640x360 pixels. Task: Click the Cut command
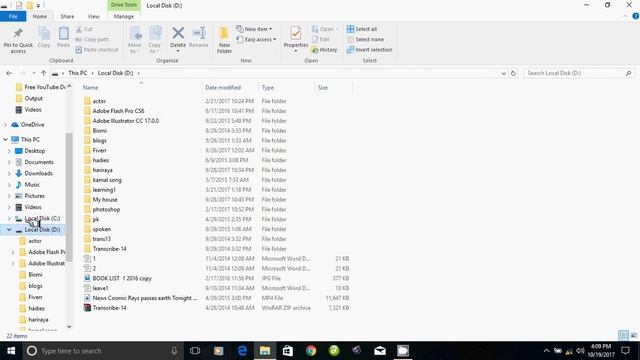(x=84, y=29)
